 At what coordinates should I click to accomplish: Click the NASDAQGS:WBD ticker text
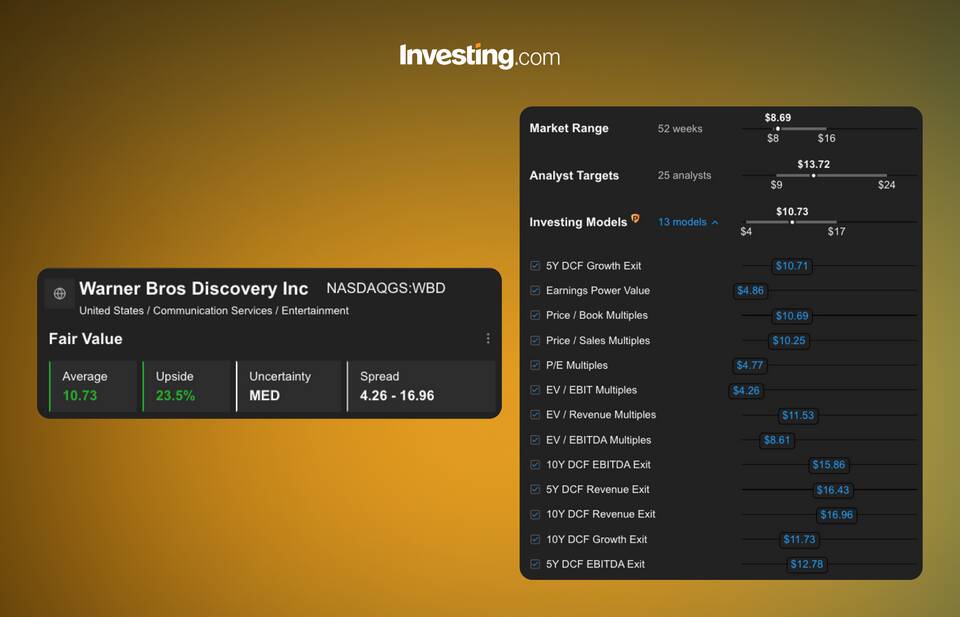[386, 288]
